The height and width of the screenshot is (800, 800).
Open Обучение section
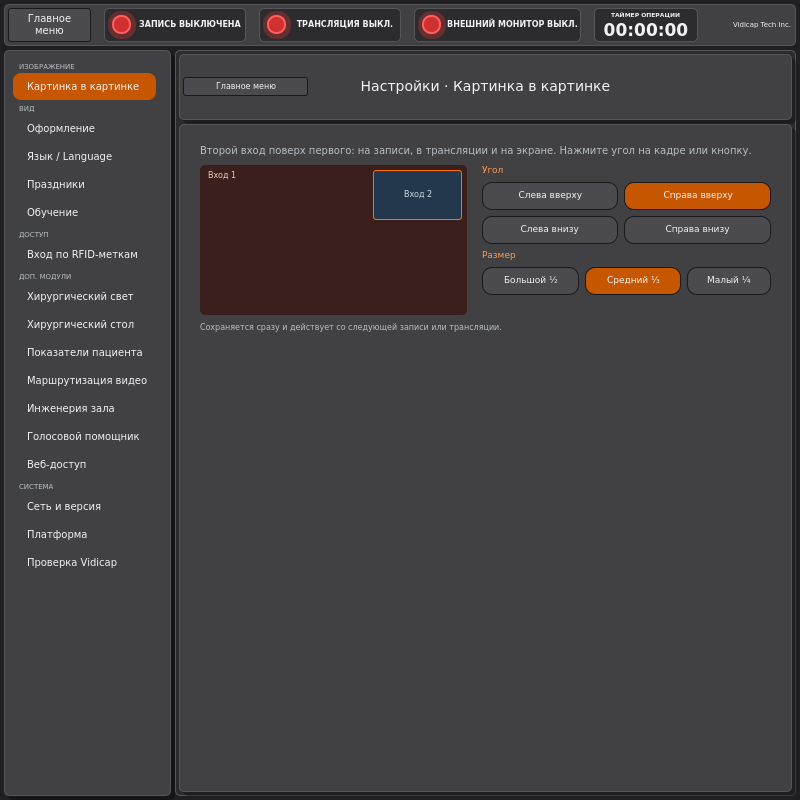click(x=84, y=213)
